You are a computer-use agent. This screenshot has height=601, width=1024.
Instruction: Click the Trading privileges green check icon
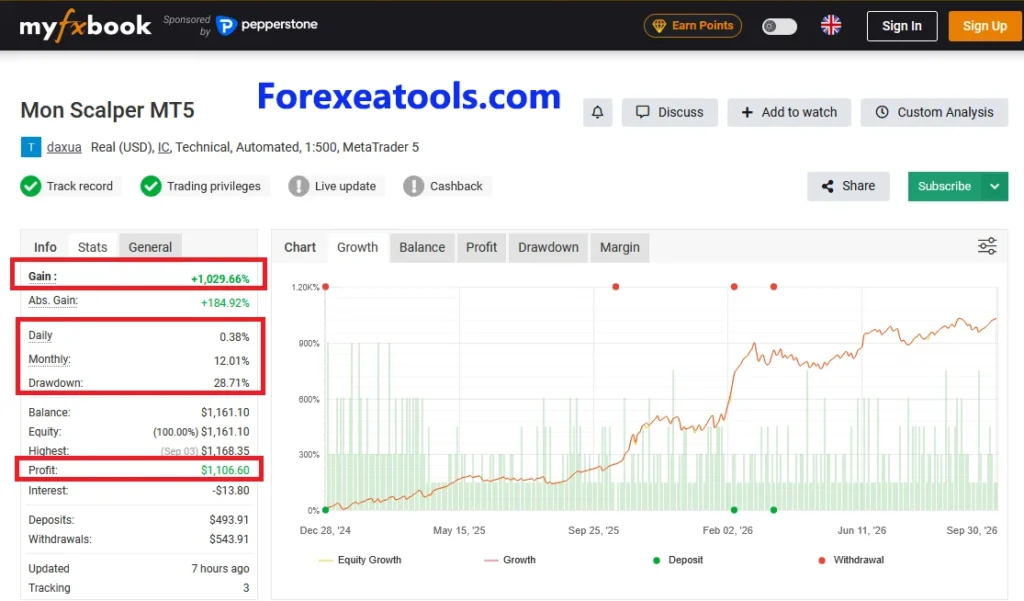tap(150, 186)
